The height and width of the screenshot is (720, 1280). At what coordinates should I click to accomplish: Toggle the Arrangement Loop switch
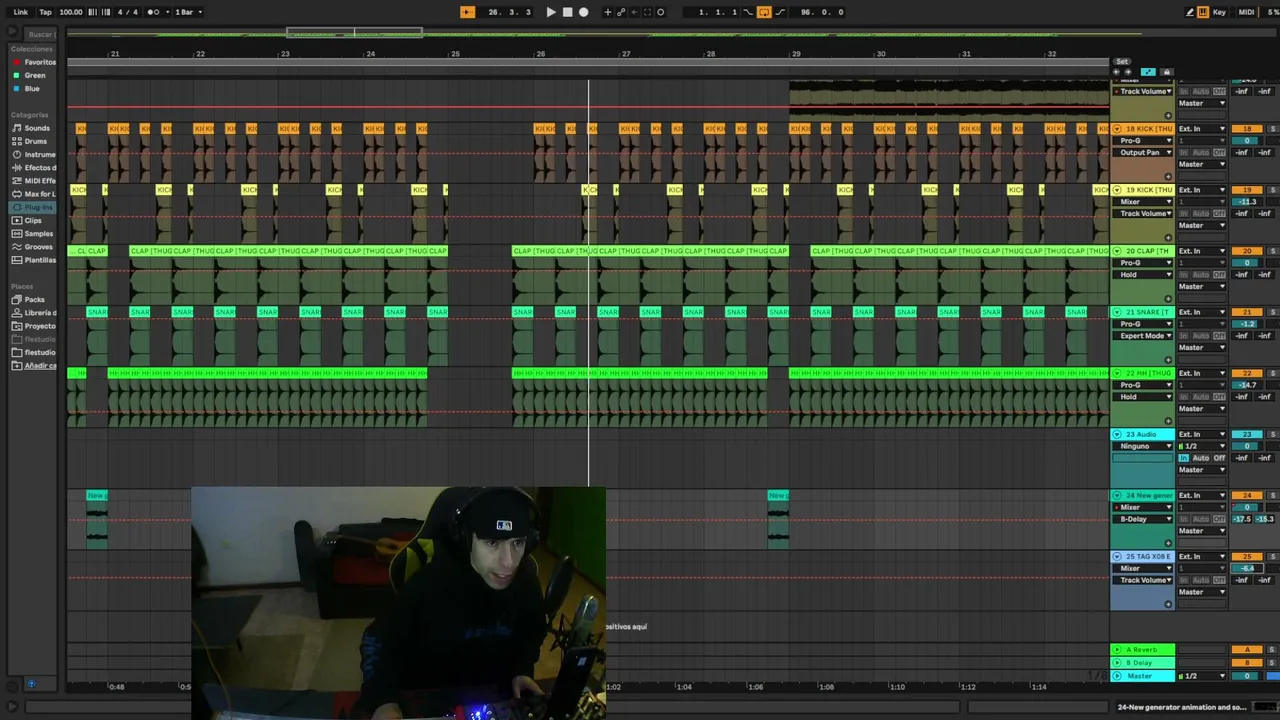764,12
